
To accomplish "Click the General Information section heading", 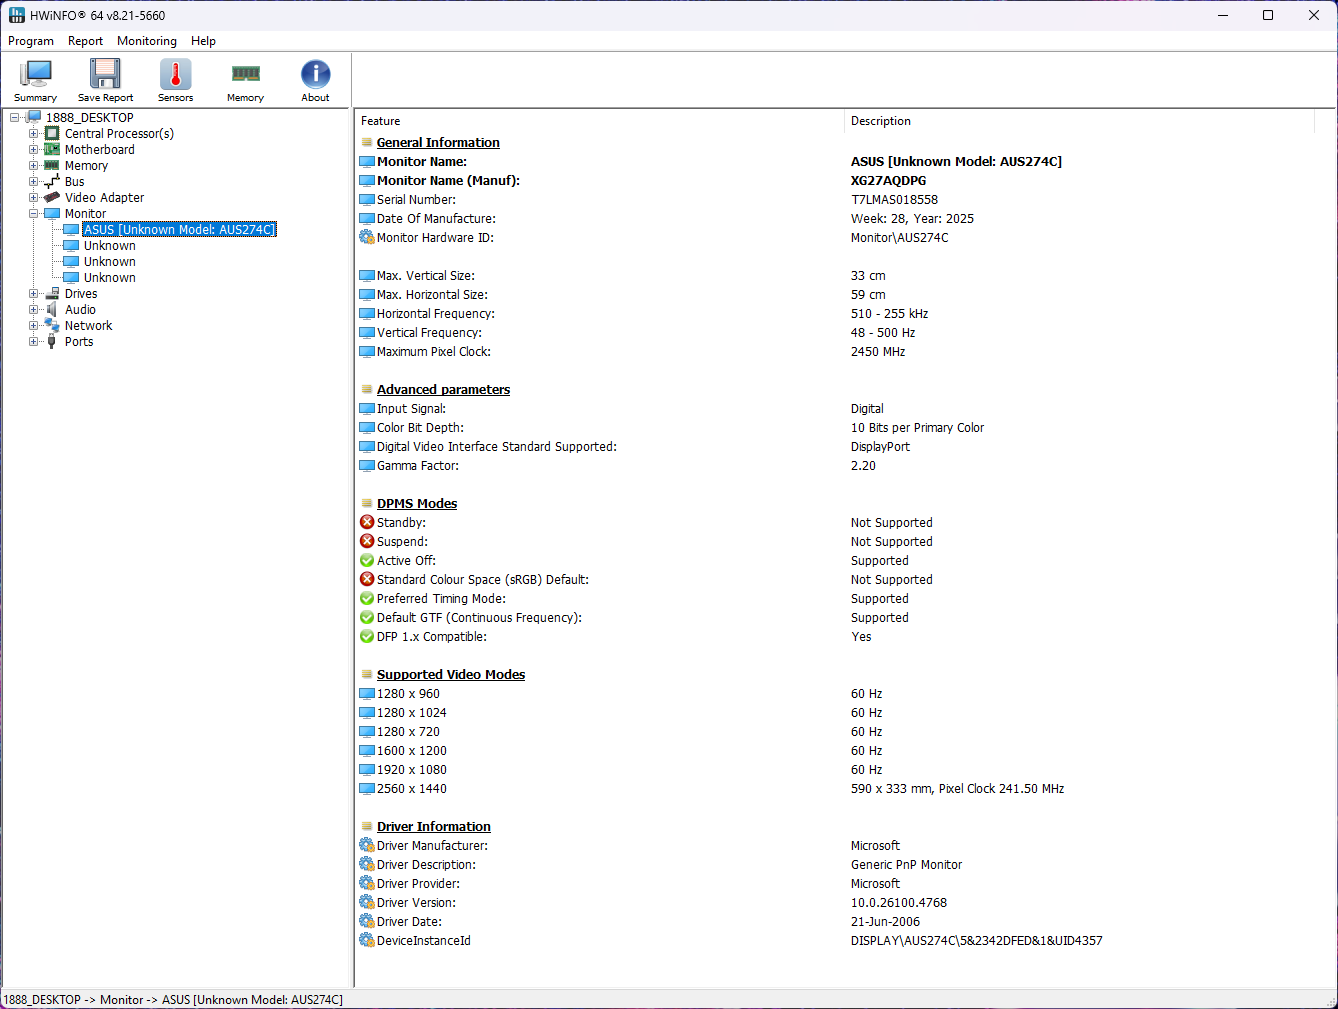I will point(438,142).
